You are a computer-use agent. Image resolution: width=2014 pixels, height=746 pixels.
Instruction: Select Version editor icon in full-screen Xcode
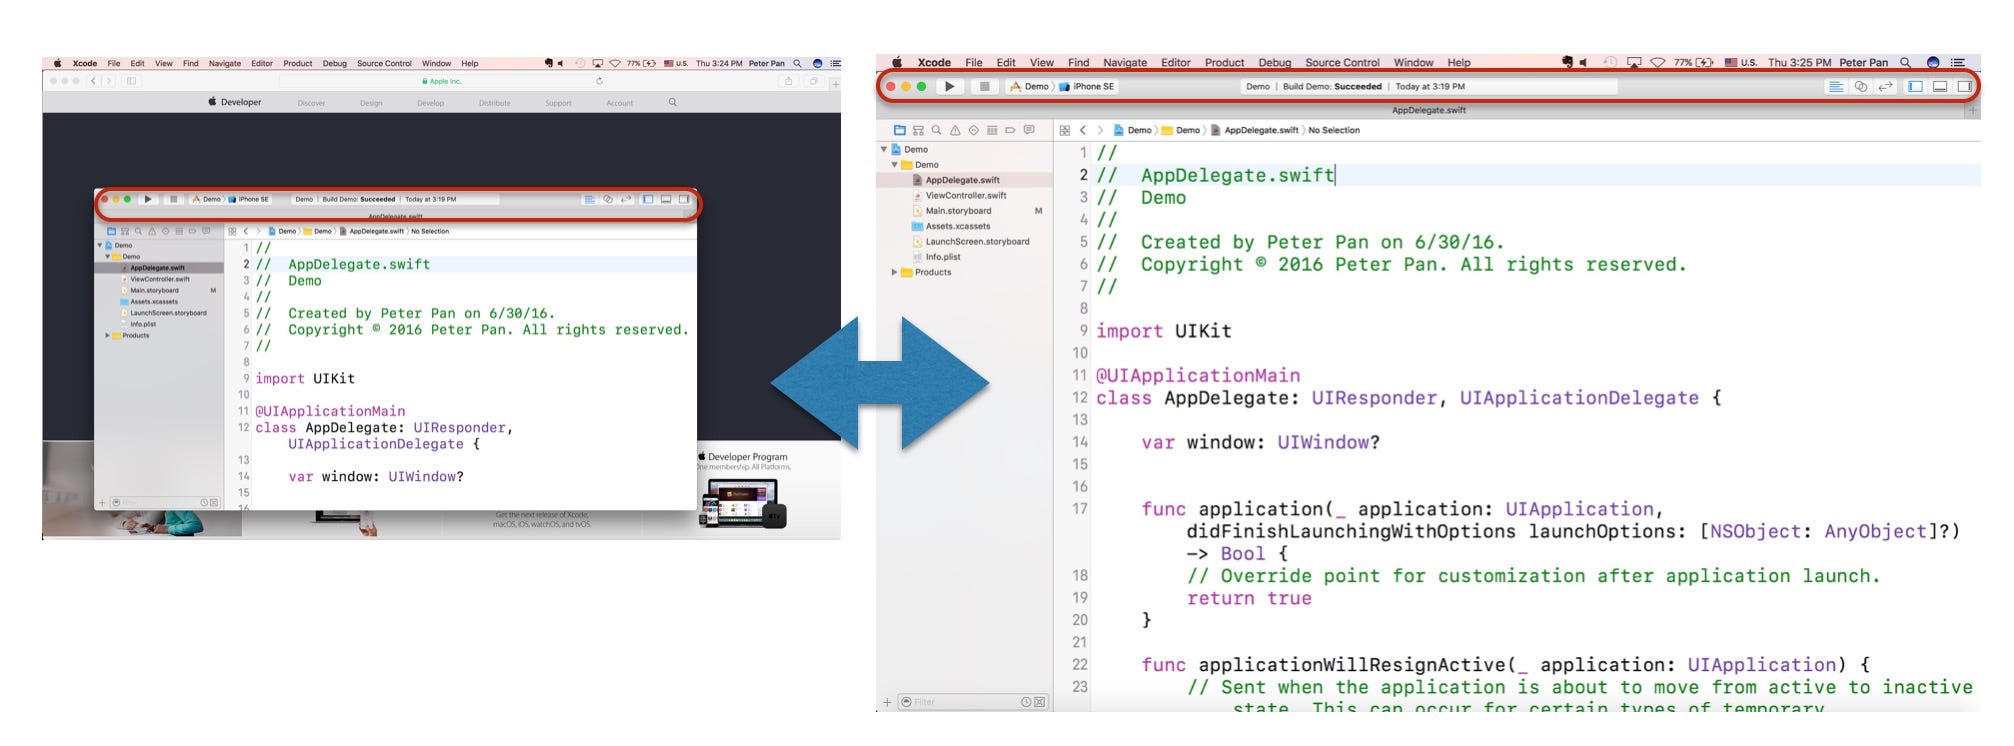[1885, 87]
